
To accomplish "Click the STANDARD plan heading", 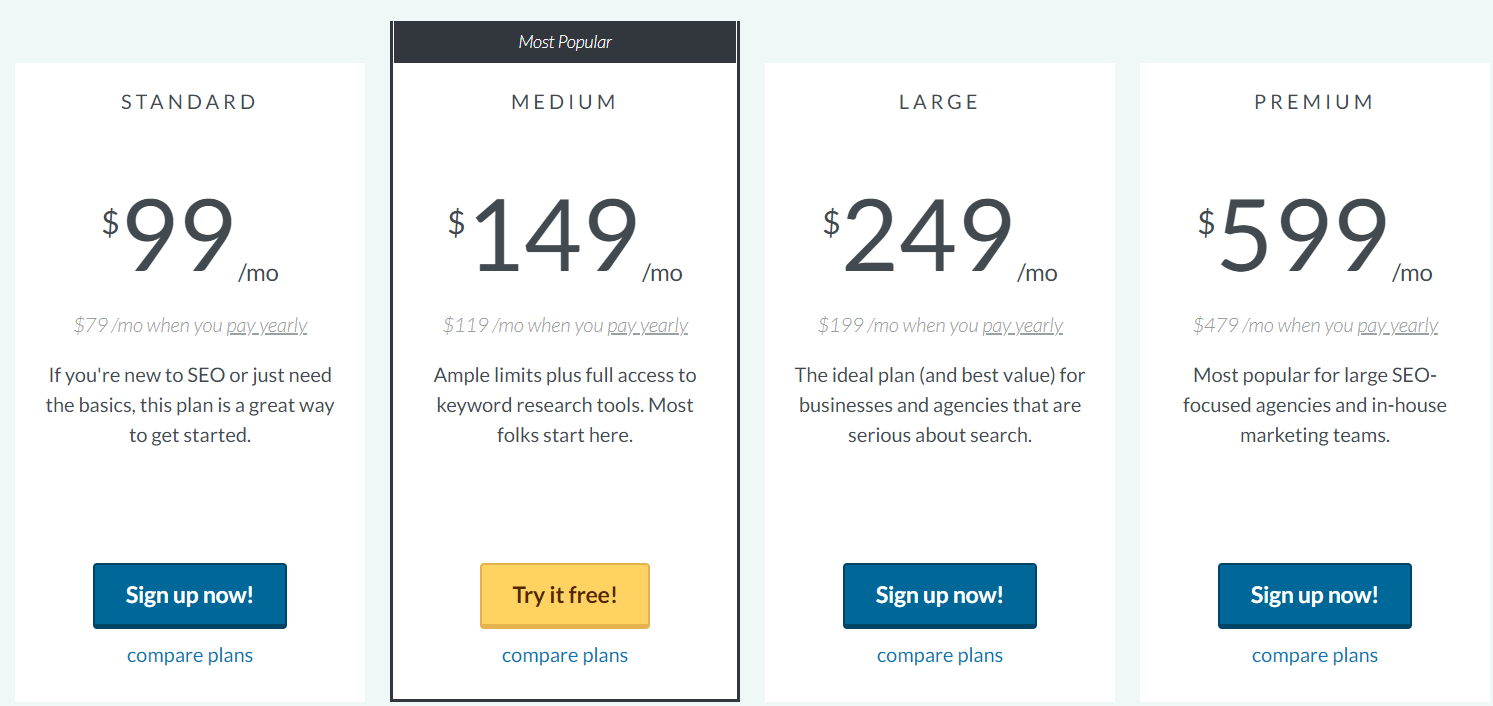I will click(x=190, y=102).
